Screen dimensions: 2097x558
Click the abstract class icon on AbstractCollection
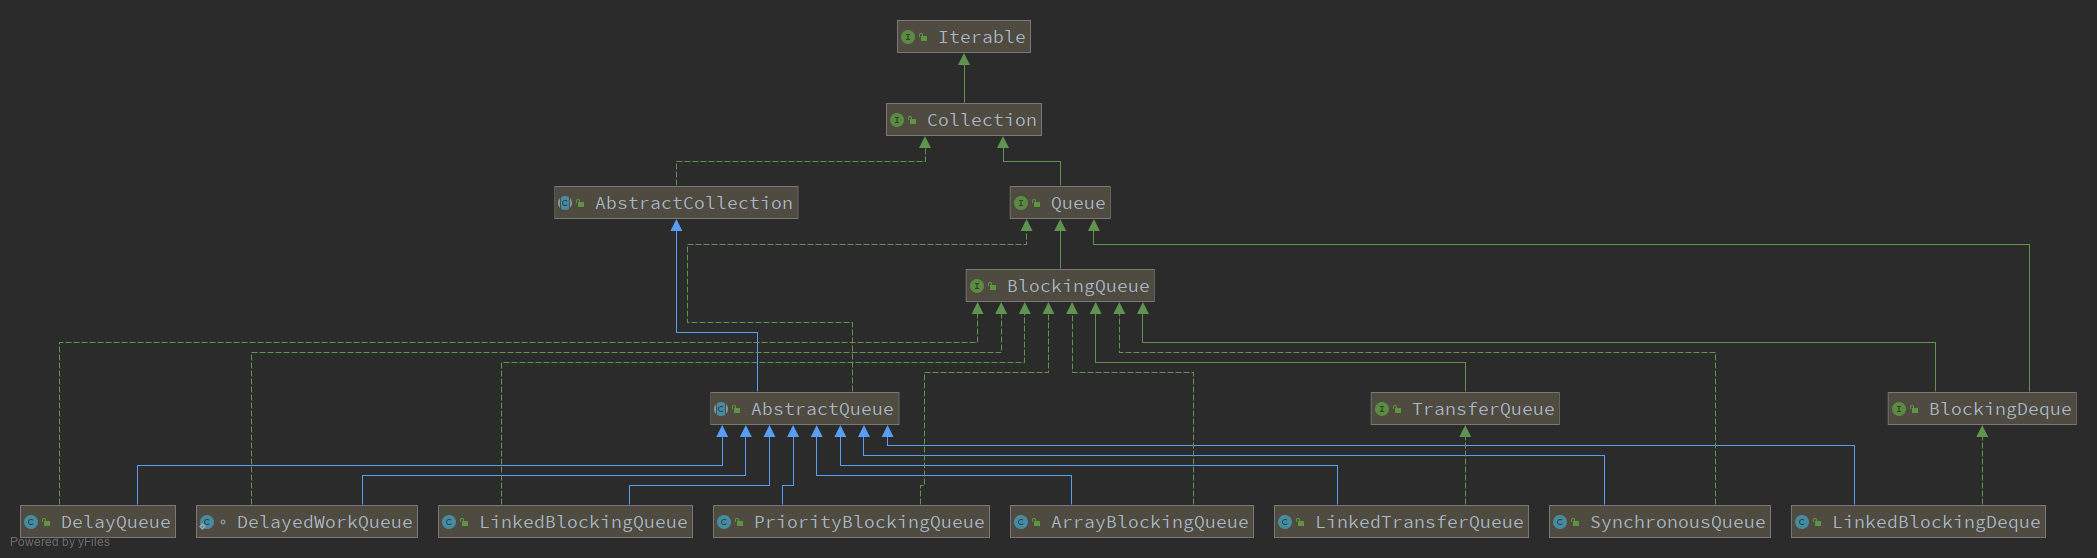[565, 203]
